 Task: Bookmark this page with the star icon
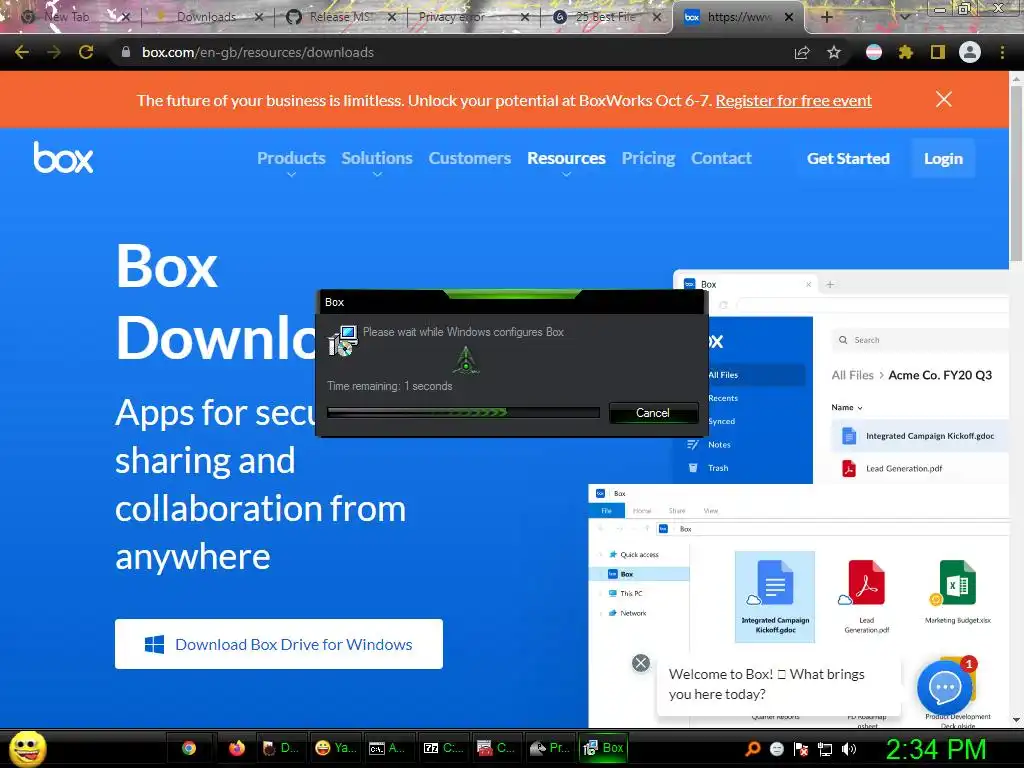[834, 52]
